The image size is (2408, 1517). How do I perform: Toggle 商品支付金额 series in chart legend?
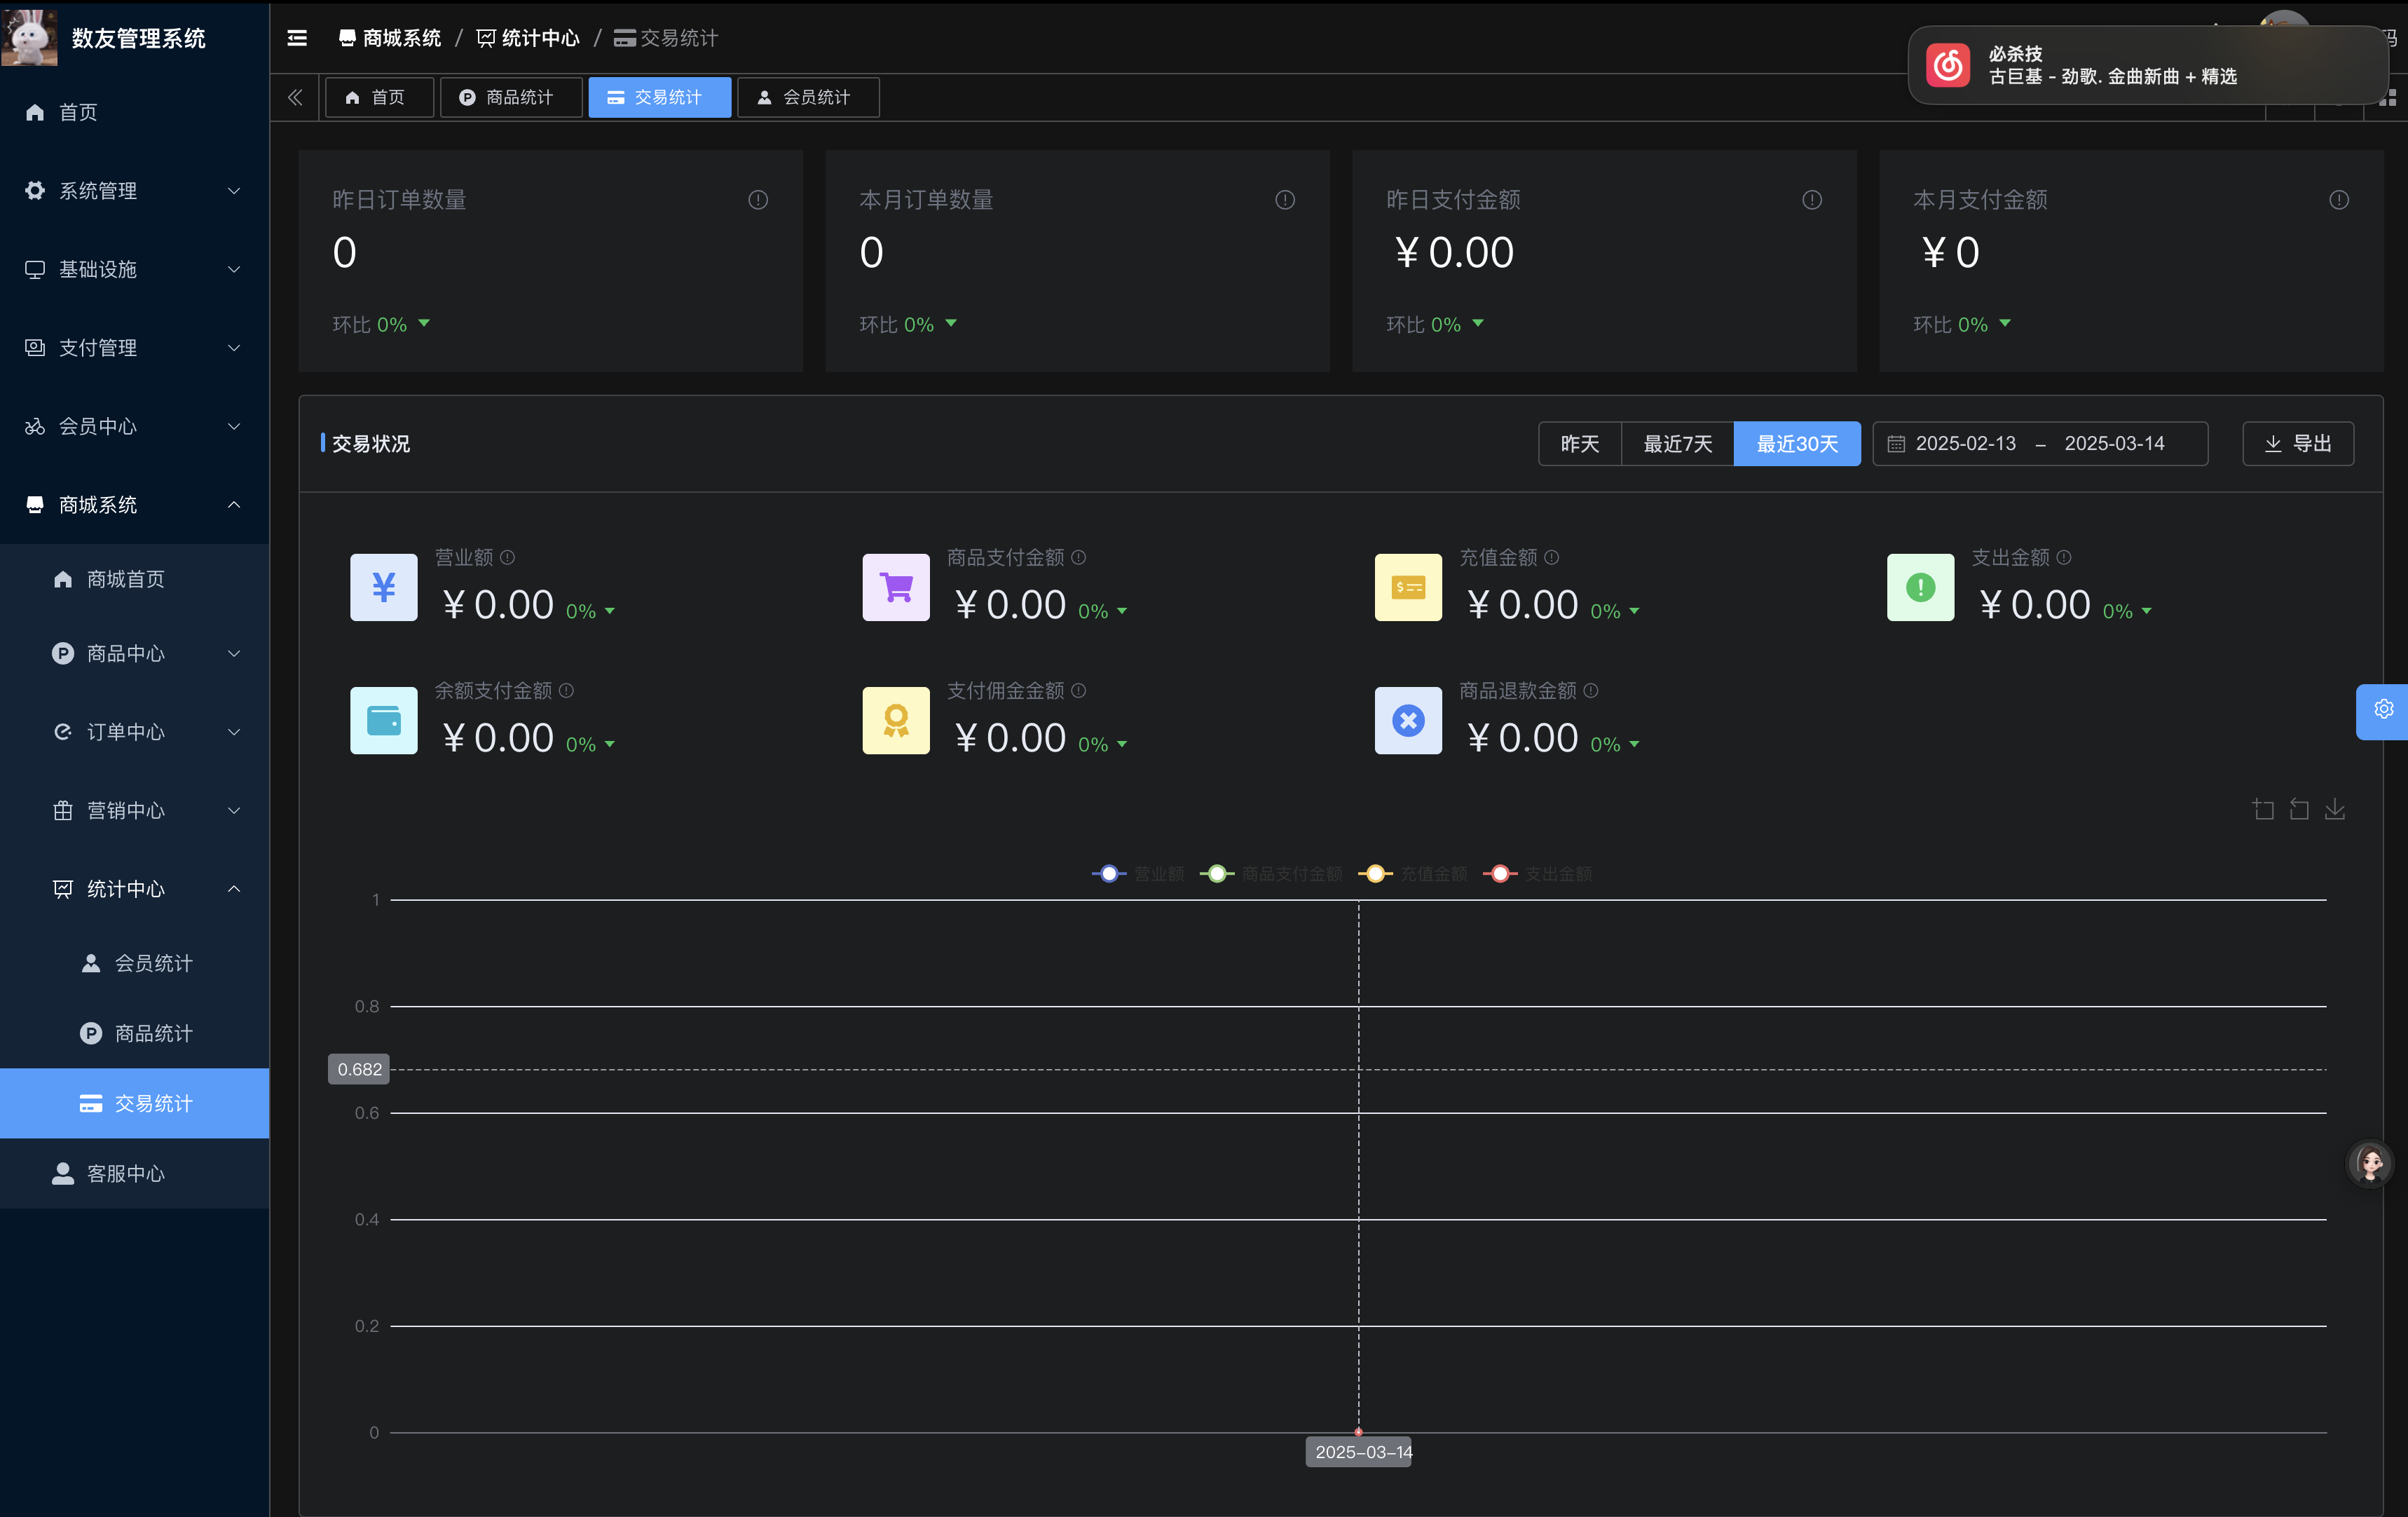(1271, 874)
